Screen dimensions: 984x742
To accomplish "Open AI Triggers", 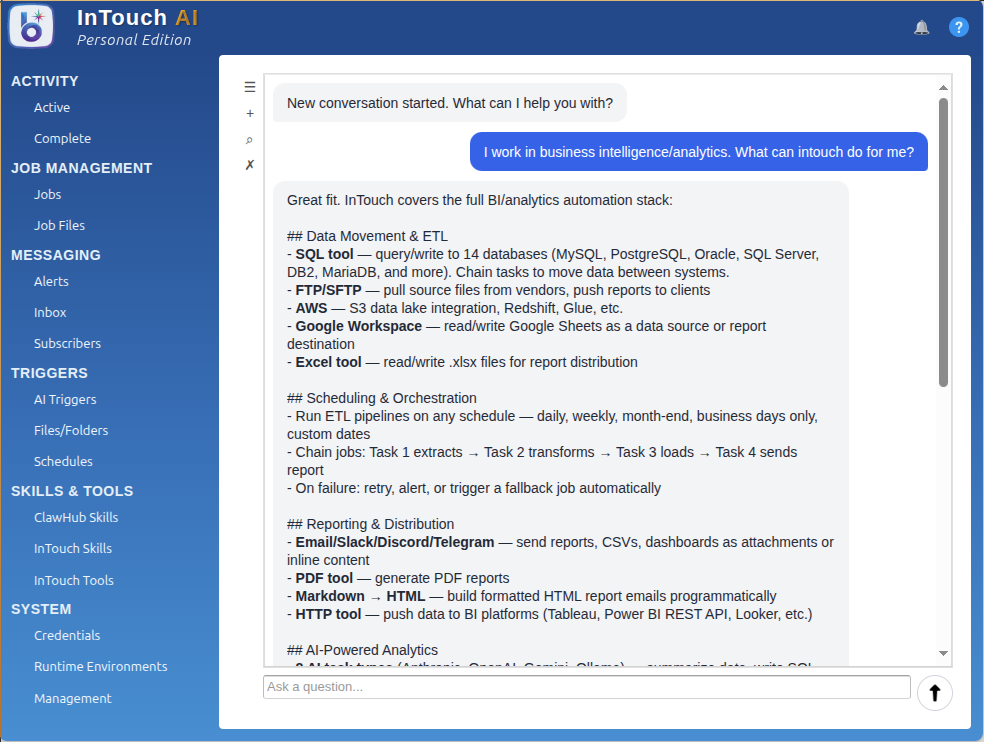I will click(65, 399).
